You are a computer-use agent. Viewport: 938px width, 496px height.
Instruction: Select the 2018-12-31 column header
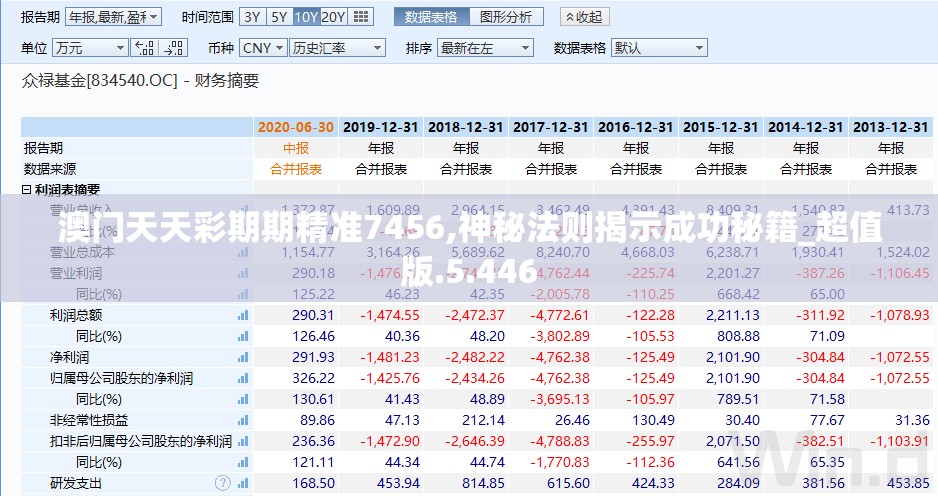465,127
